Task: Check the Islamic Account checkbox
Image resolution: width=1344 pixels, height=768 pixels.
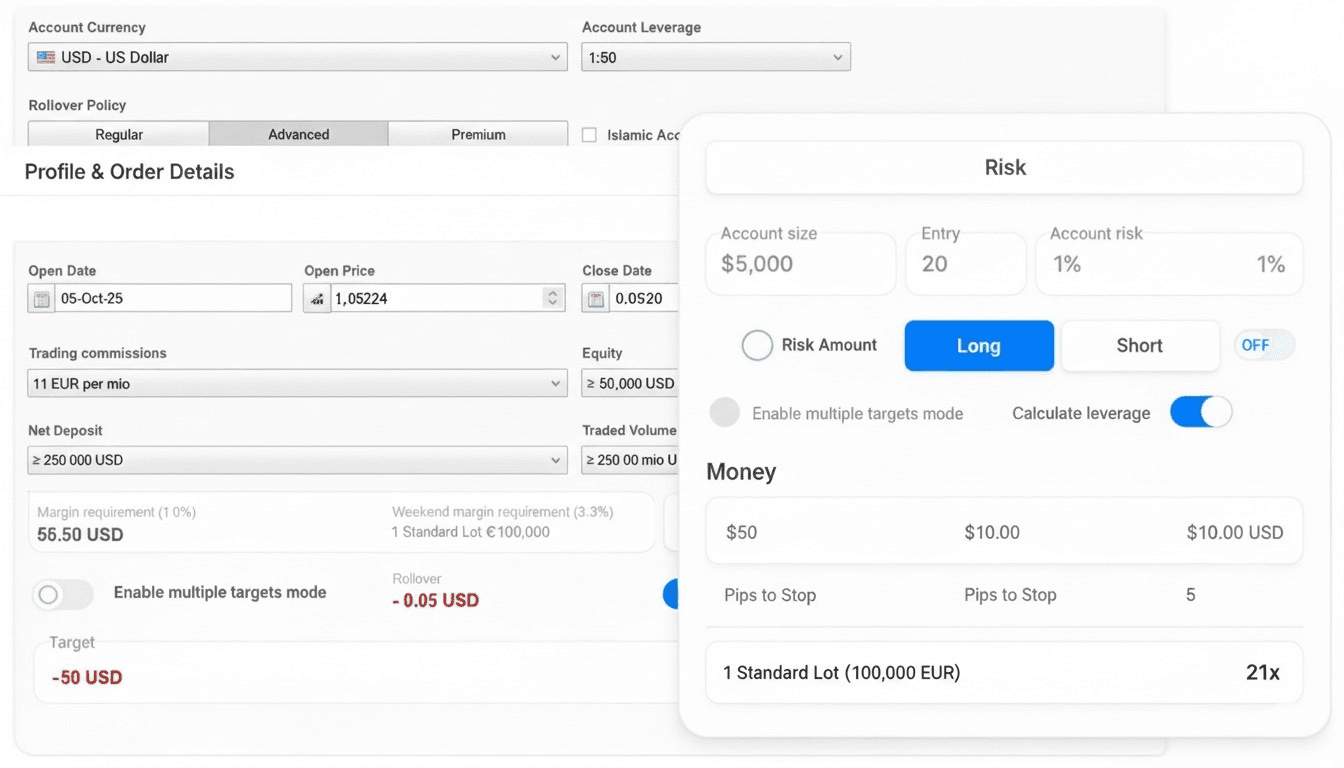Action: [589, 135]
